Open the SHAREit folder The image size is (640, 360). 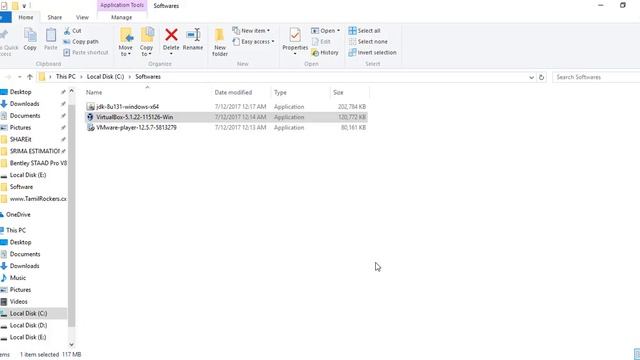[x=20, y=140]
